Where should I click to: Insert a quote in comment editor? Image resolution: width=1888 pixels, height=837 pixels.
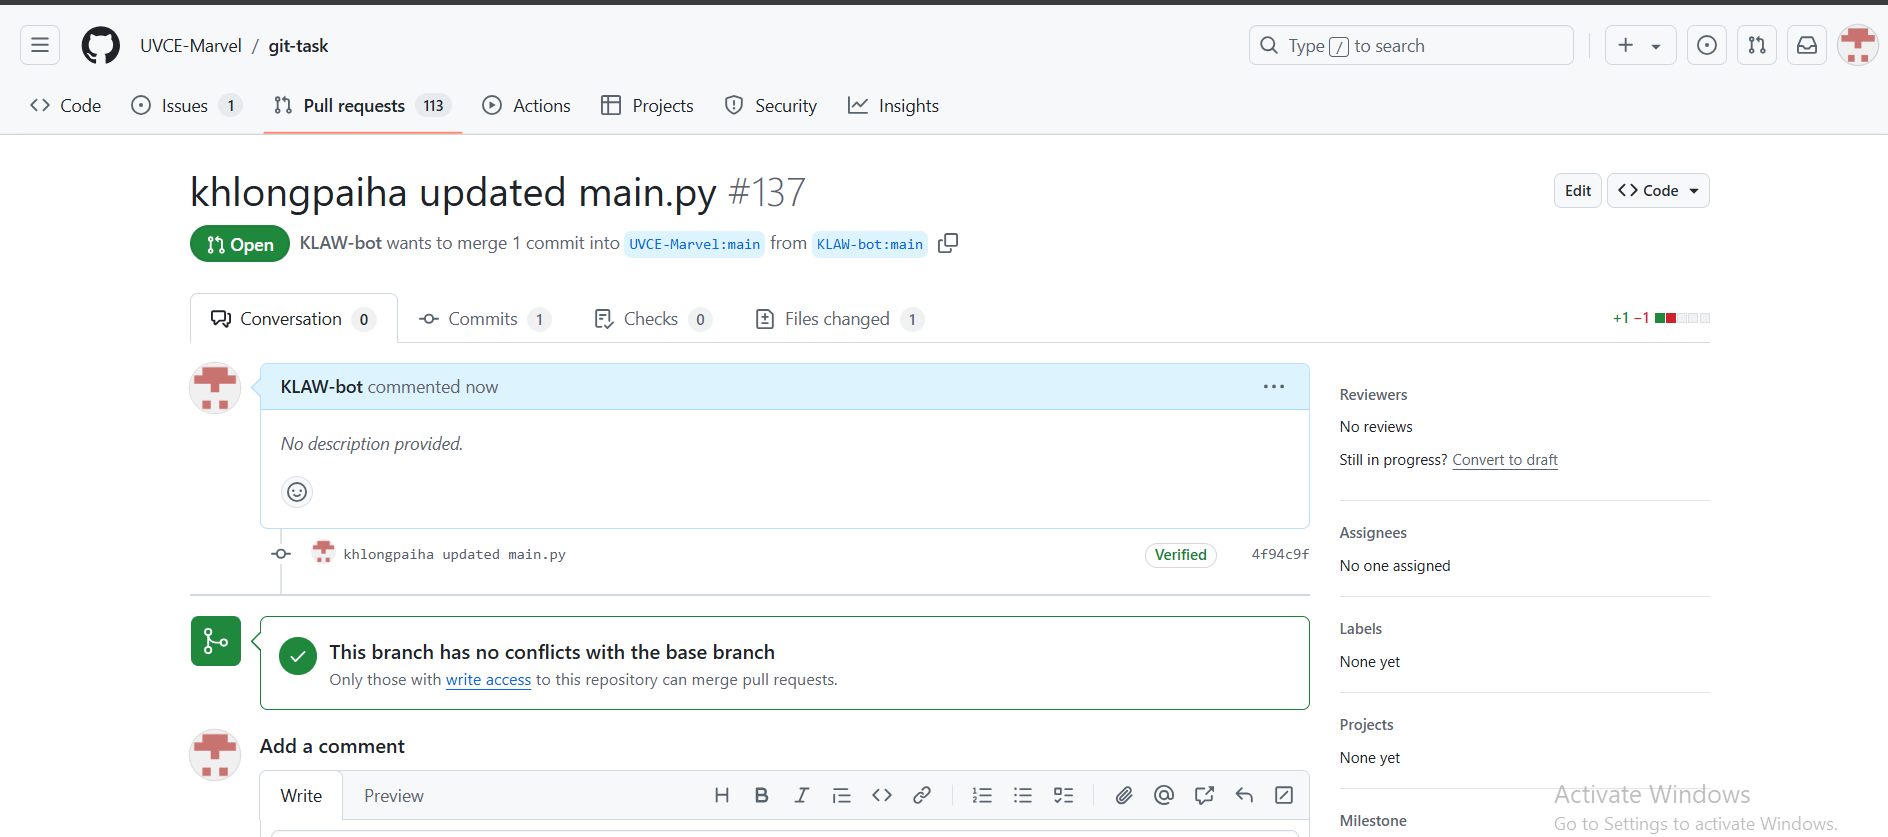(842, 795)
